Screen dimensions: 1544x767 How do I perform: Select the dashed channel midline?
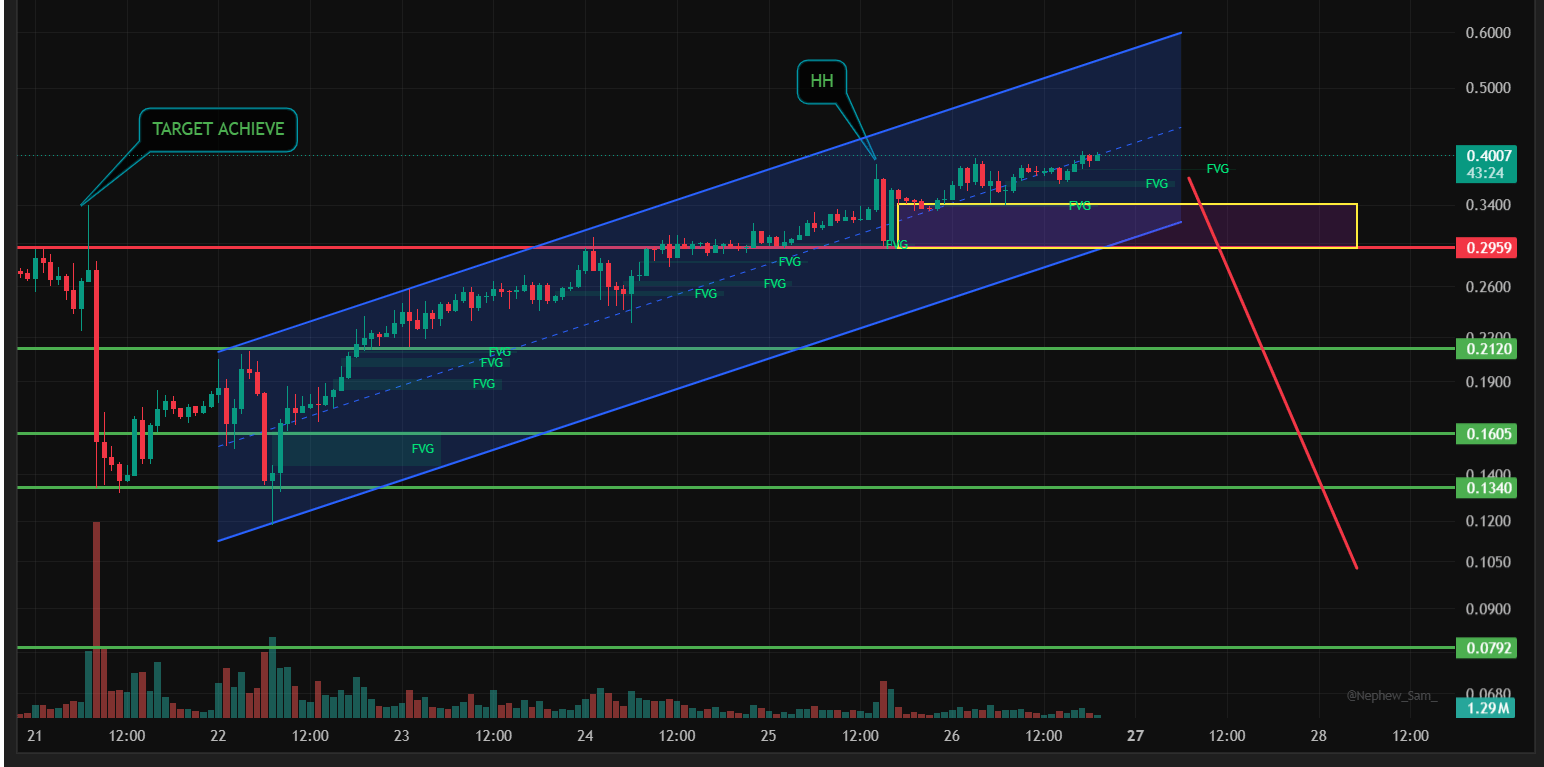700,286
